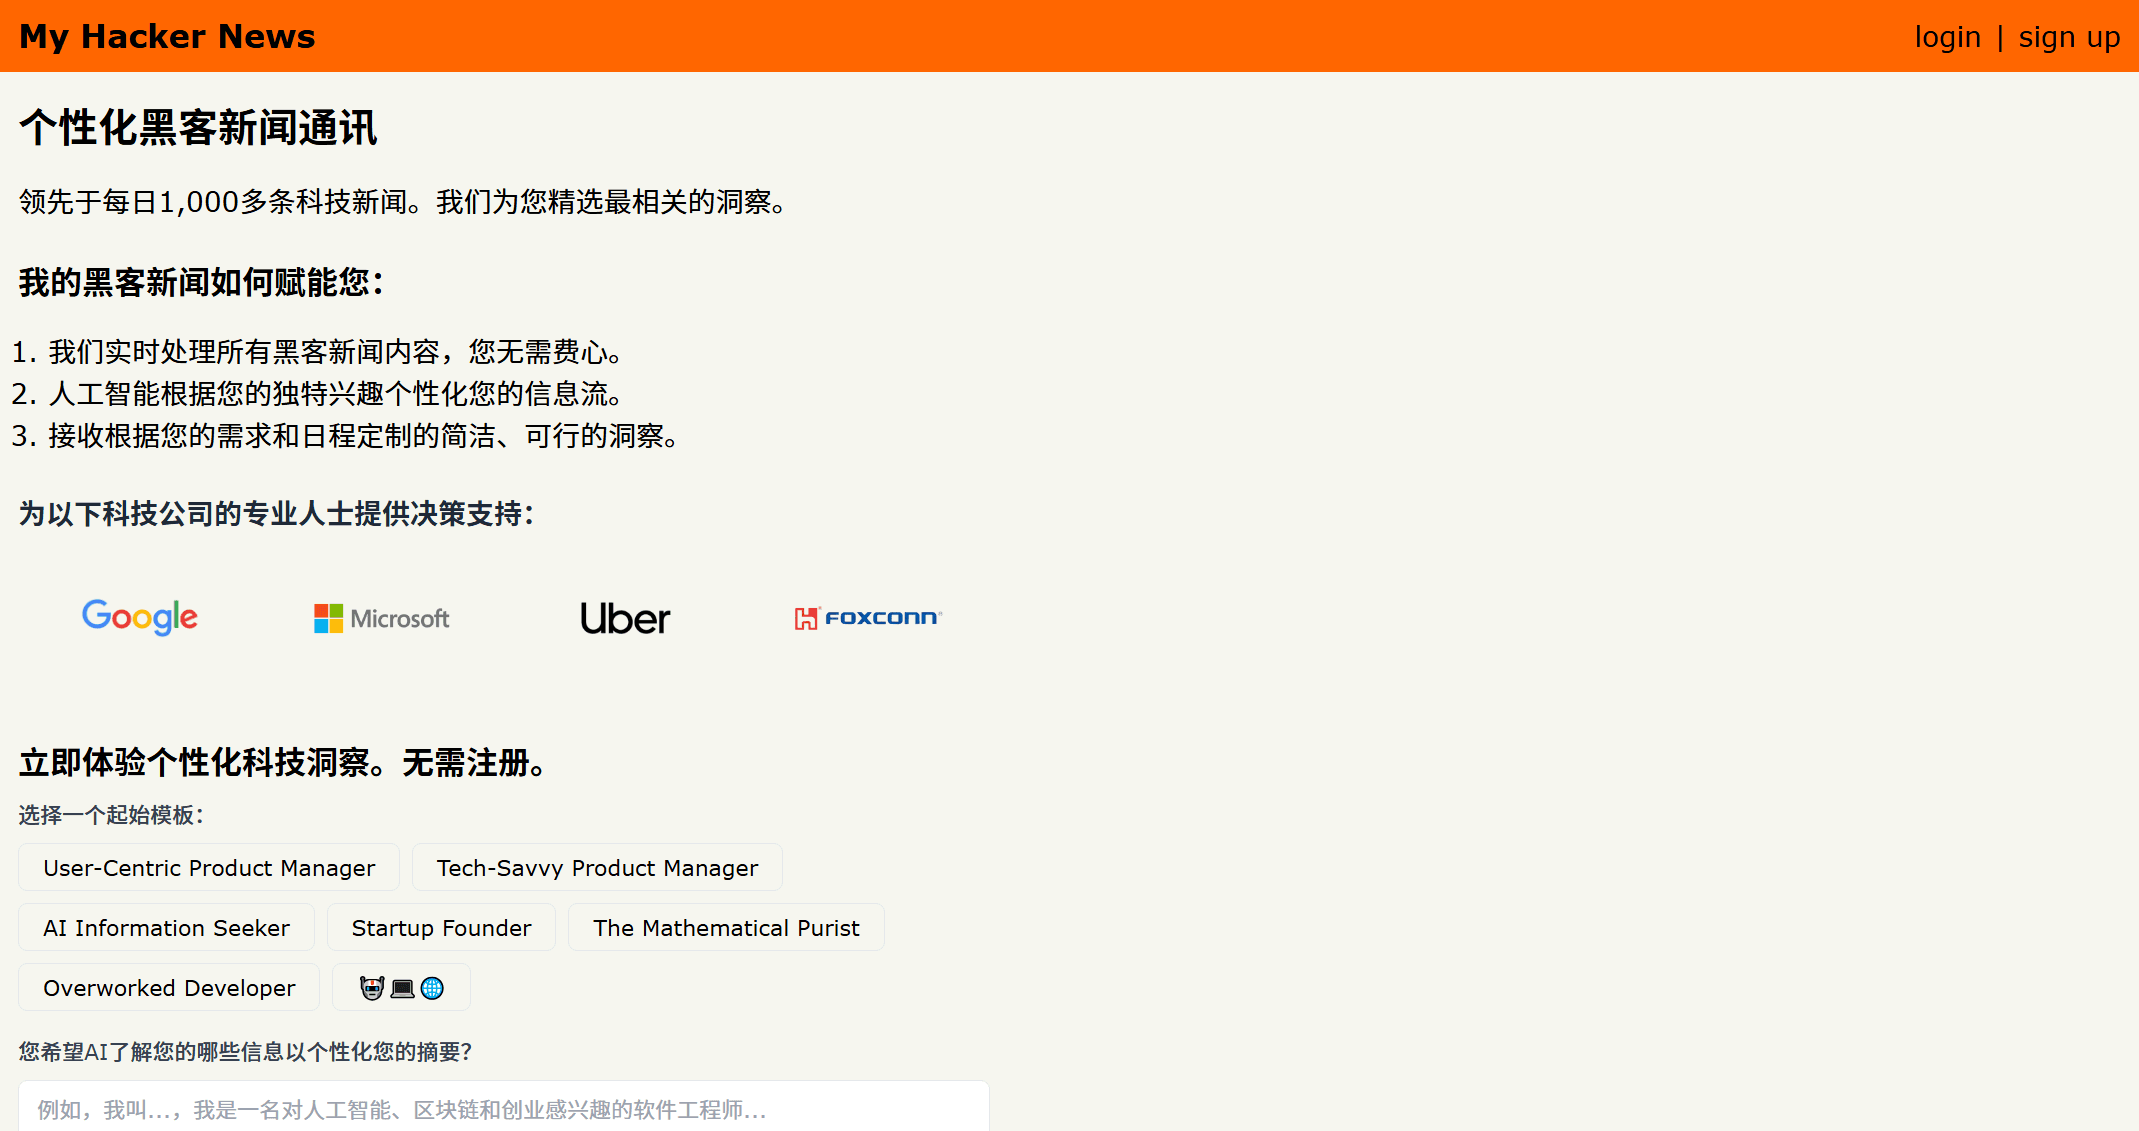Select the emoji-only template button

click(401, 988)
